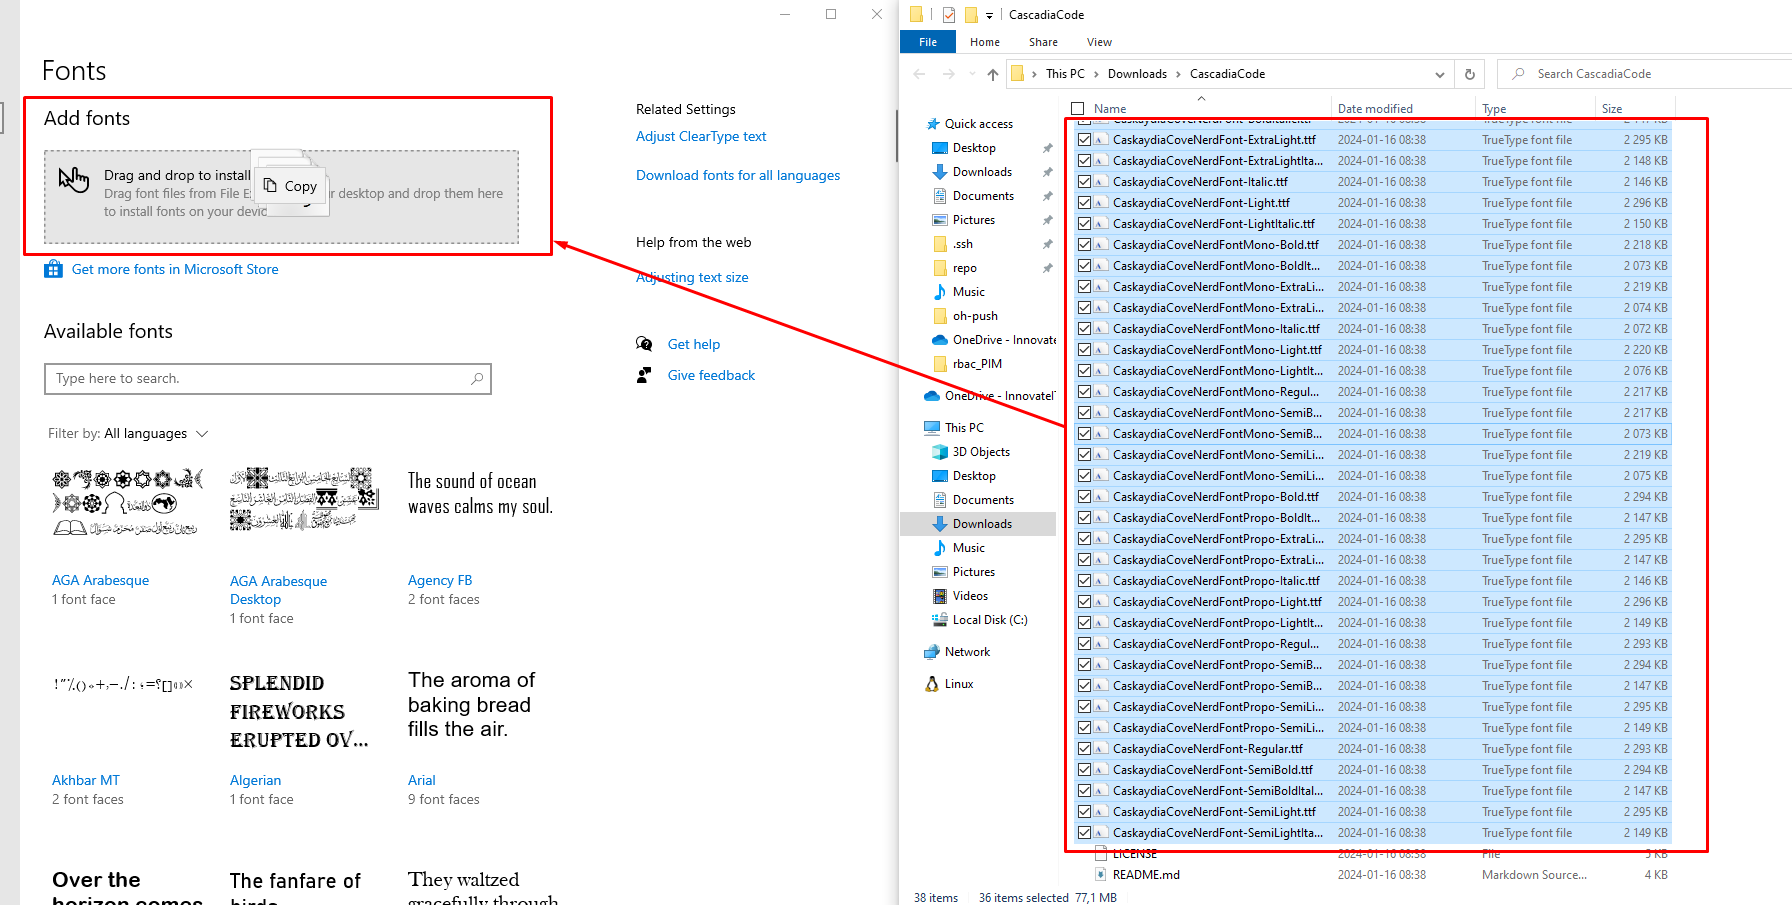
Task: Click chevron after This PC in breadcrumb
Action: 1096,74
